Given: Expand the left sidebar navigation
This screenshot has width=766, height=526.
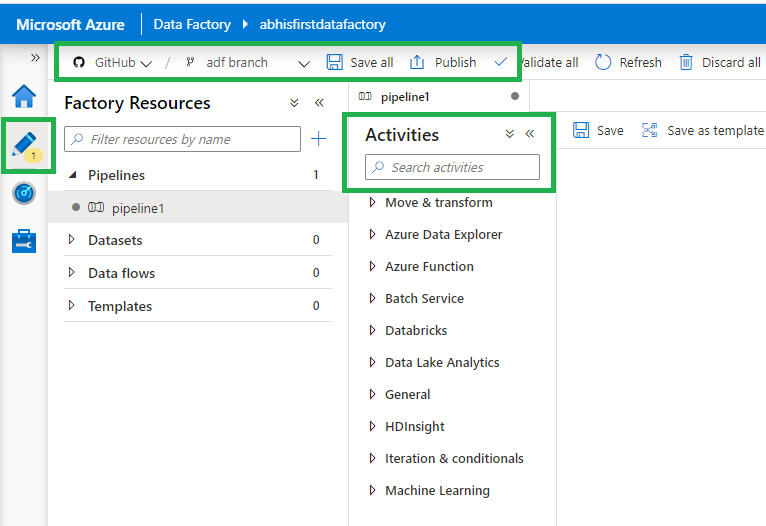Looking at the screenshot, I should tap(35, 58).
